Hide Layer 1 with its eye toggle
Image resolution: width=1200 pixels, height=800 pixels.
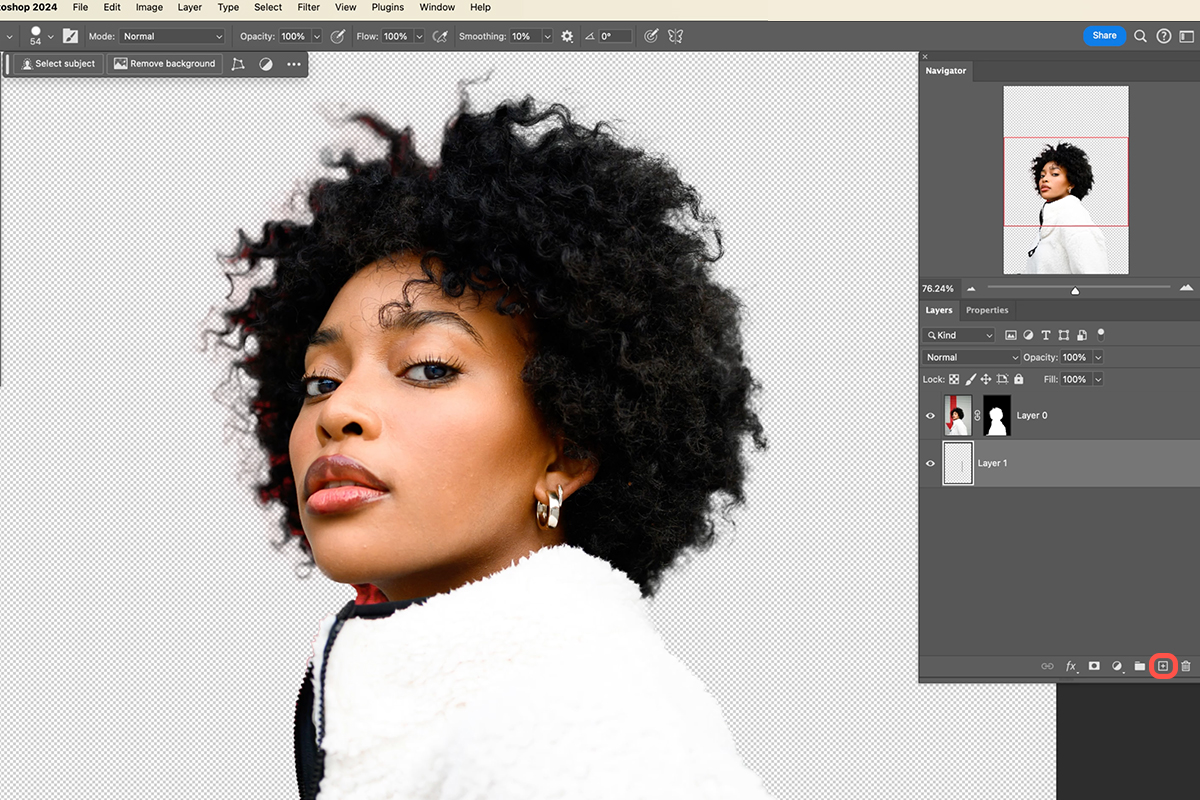(x=930, y=463)
